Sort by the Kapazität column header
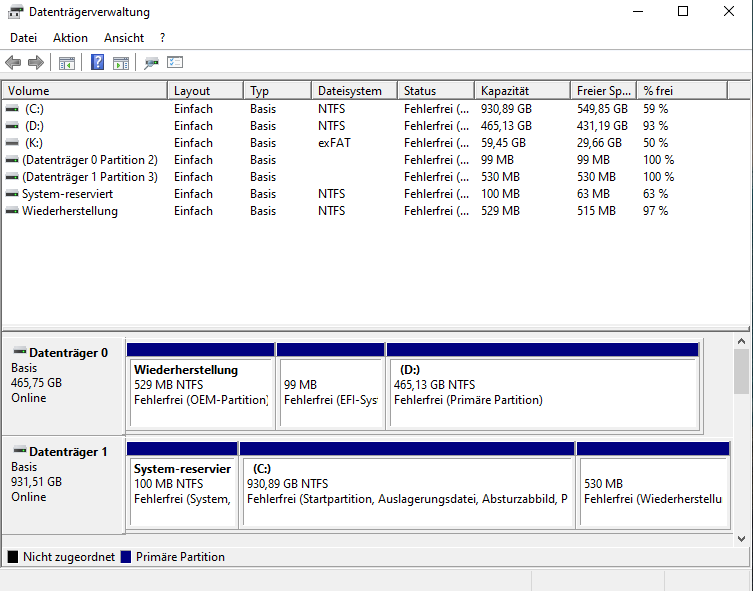The width and height of the screenshot is (753, 591). 522,91
